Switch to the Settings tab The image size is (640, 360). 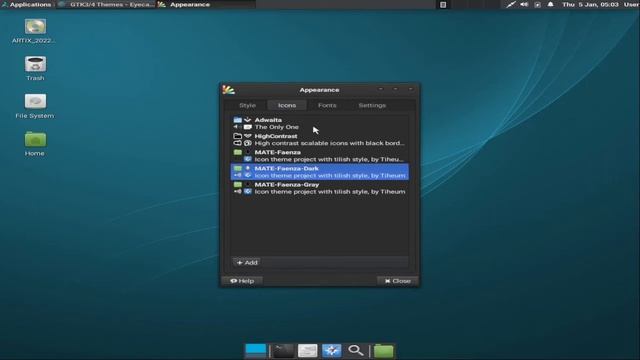(372, 105)
